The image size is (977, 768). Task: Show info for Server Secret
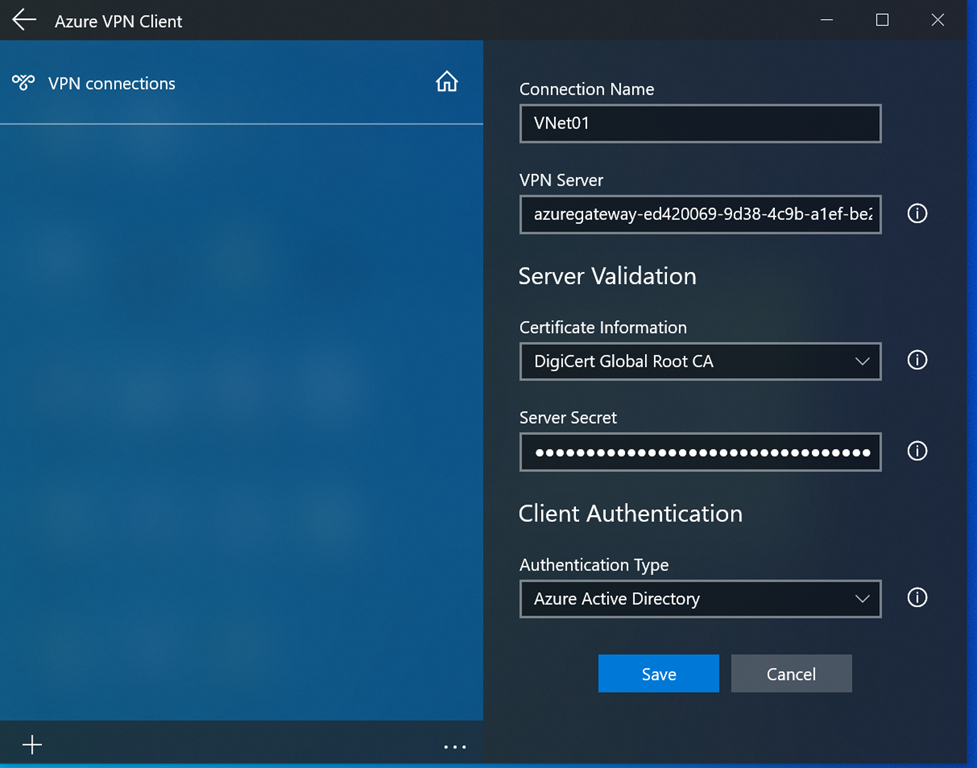click(x=917, y=451)
